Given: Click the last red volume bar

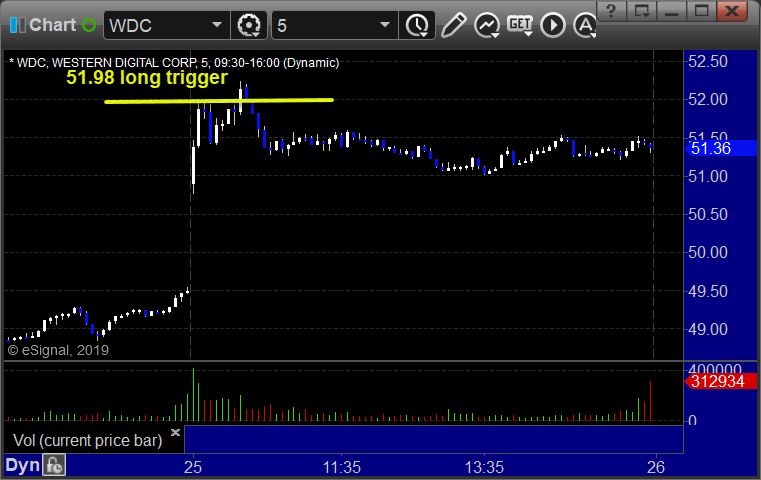Looking at the screenshot, I should tap(650, 401).
